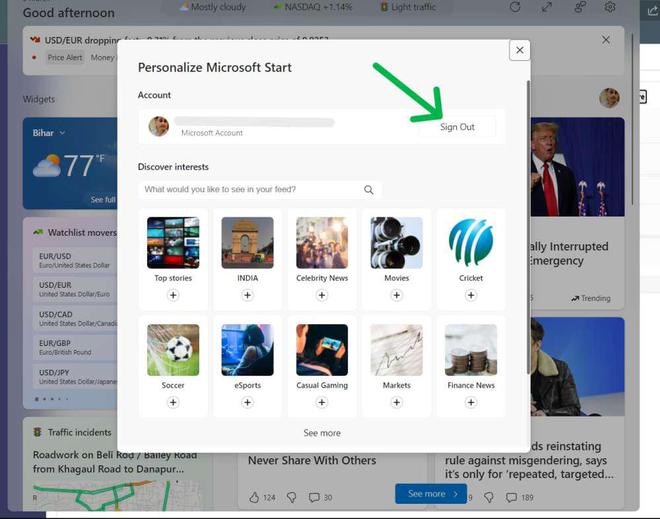The image size is (660, 519).
Task: Click the weather cloud icon
Action: pyautogui.click(x=47, y=165)
